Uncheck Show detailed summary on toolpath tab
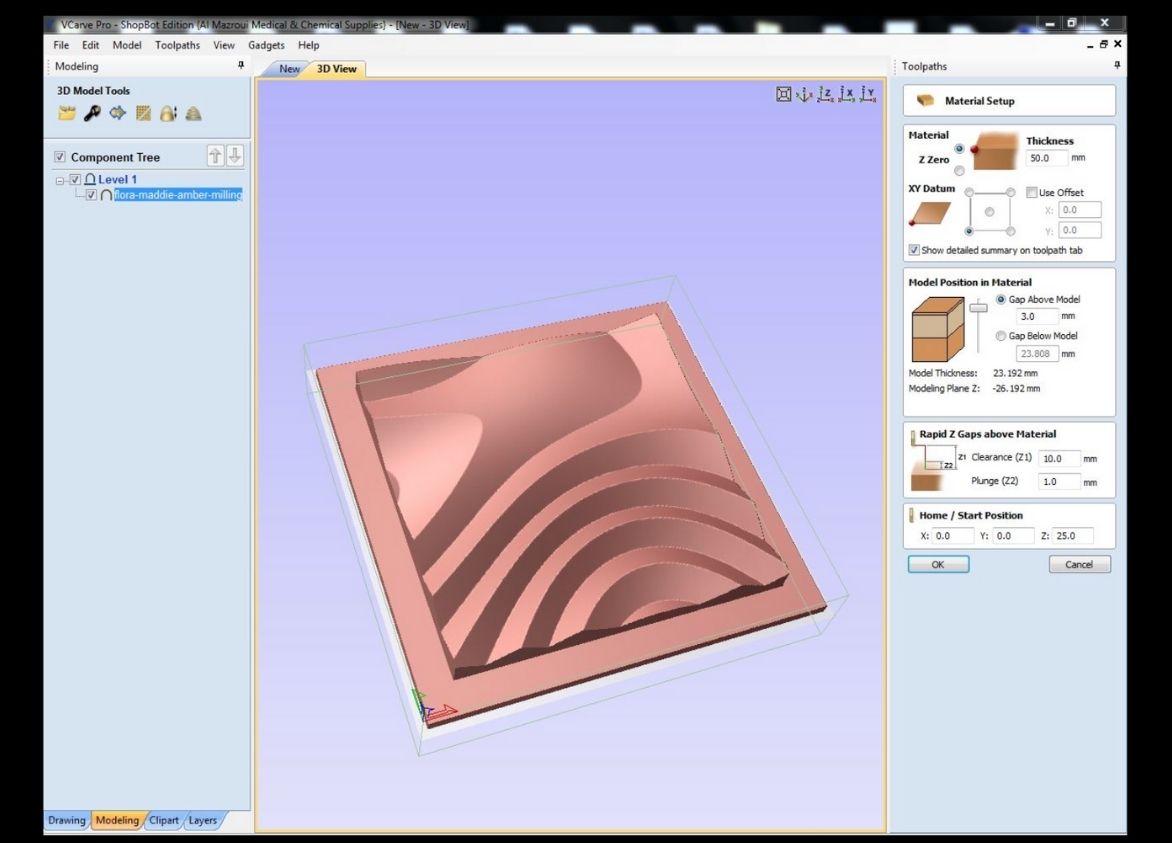The height and width of the screenshot is (843, 1172). coord(914,250)
